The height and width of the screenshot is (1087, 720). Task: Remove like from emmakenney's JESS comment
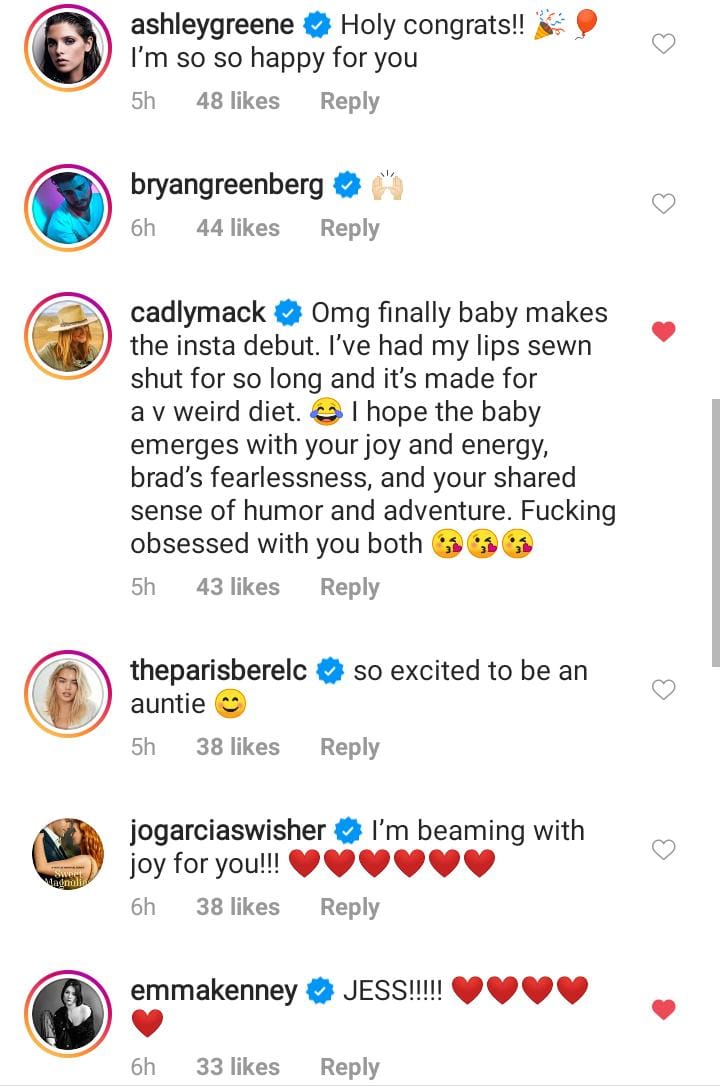pyautogui.click(x=663, y=1010)
